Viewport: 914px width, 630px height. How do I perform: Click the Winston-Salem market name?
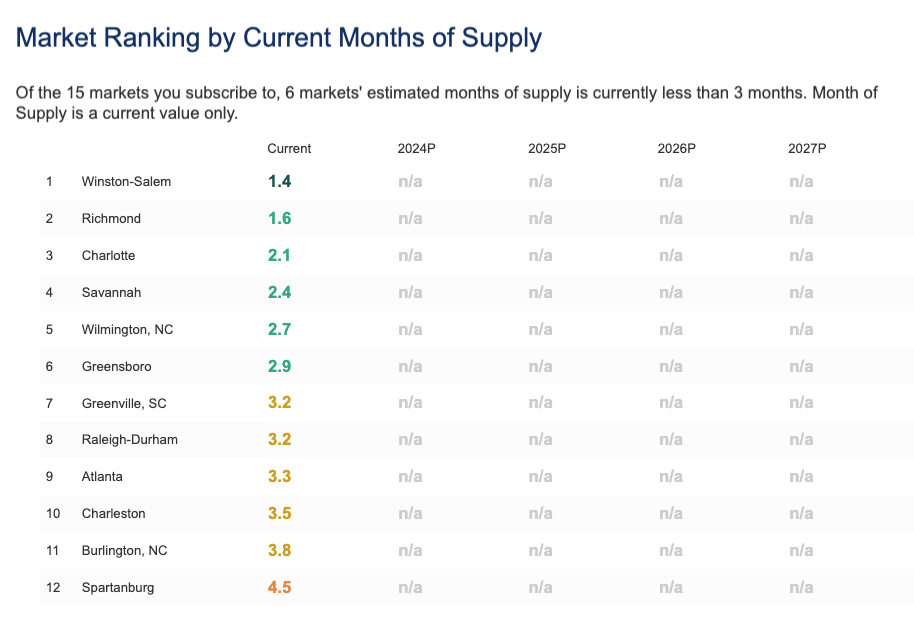click(x=126, y=182)
